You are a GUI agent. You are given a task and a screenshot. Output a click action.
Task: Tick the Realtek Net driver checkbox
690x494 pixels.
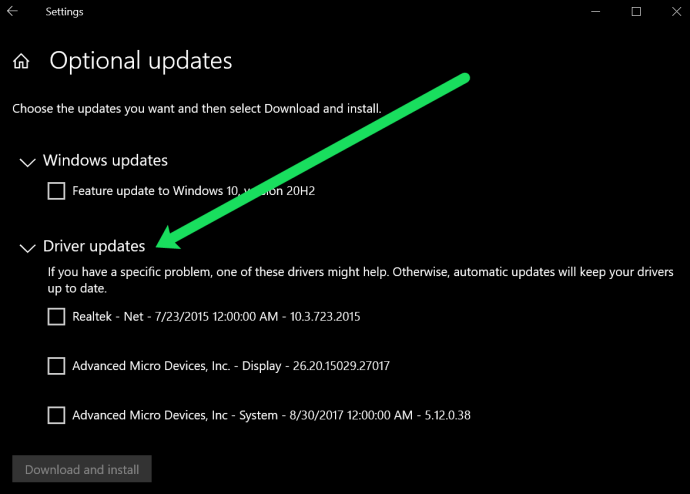[56, 317]
